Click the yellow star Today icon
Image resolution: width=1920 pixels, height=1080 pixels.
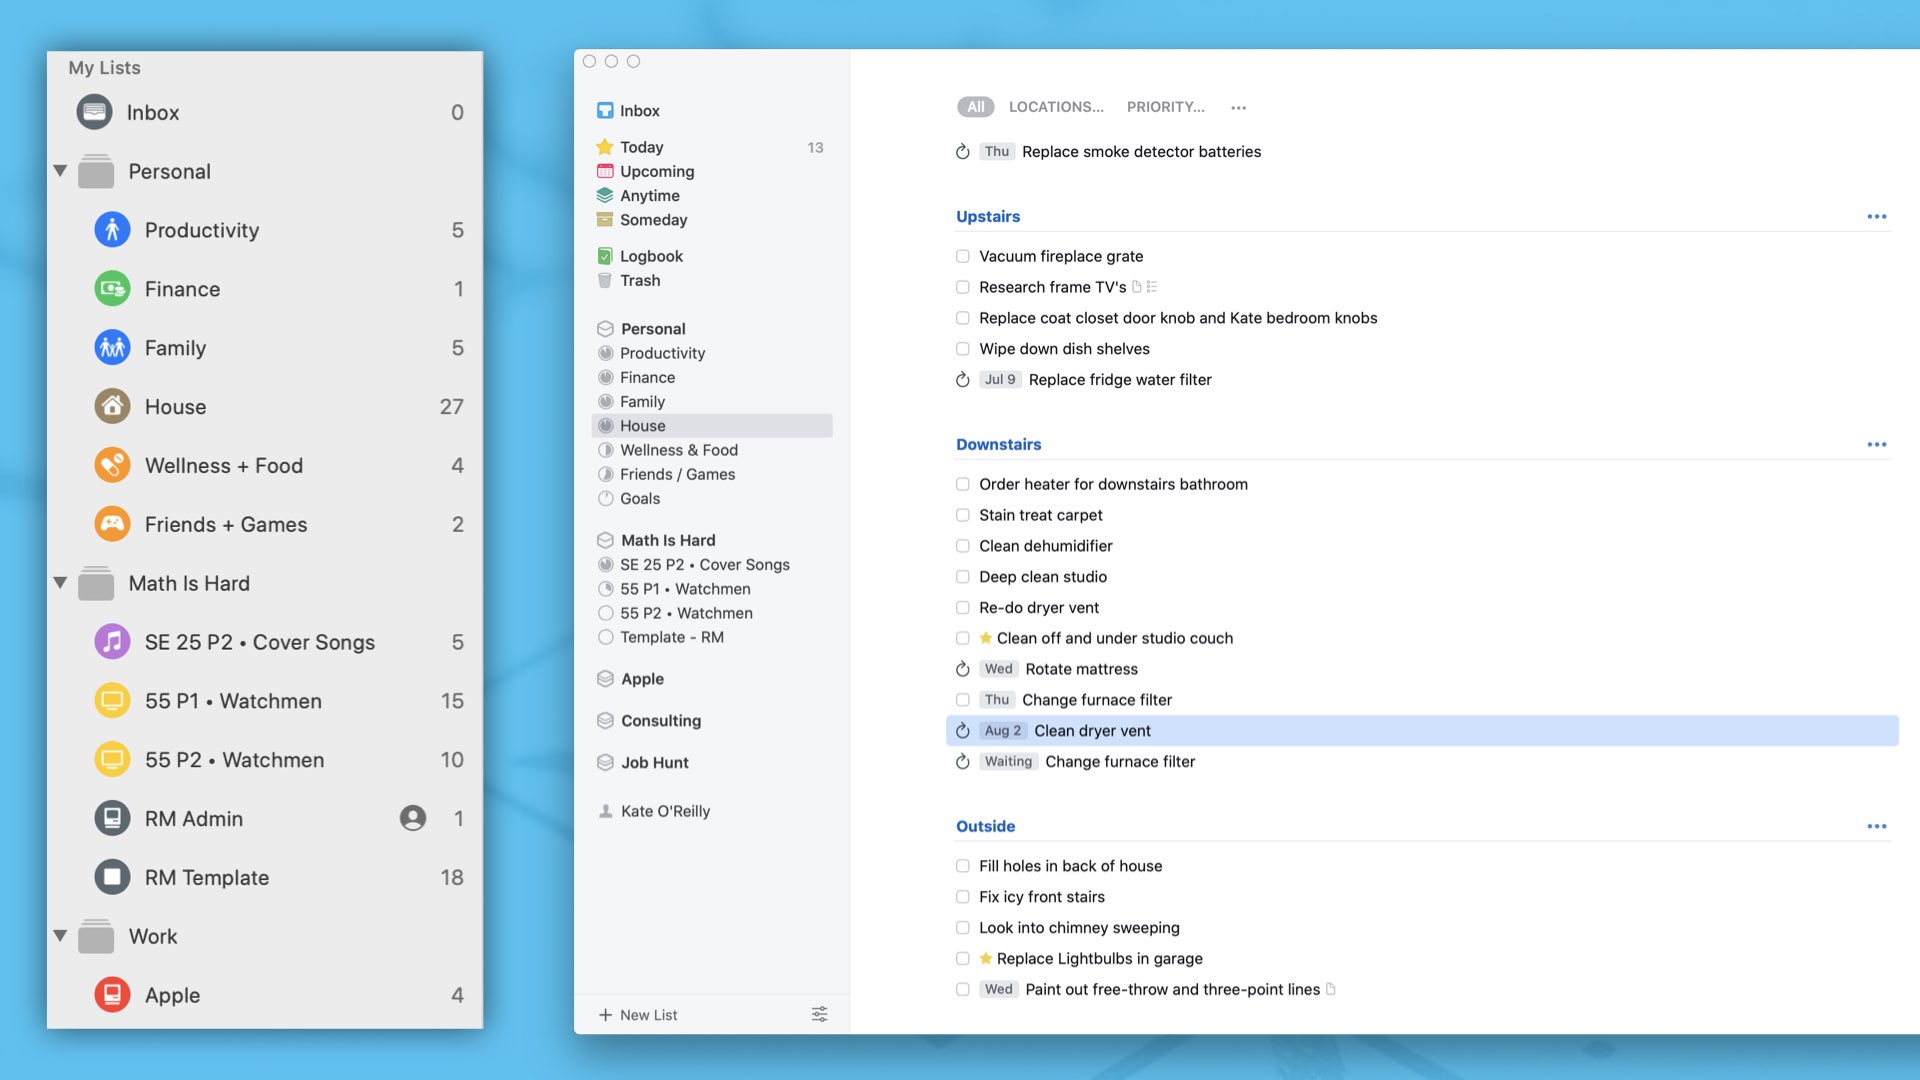click(x=605, y=147)
